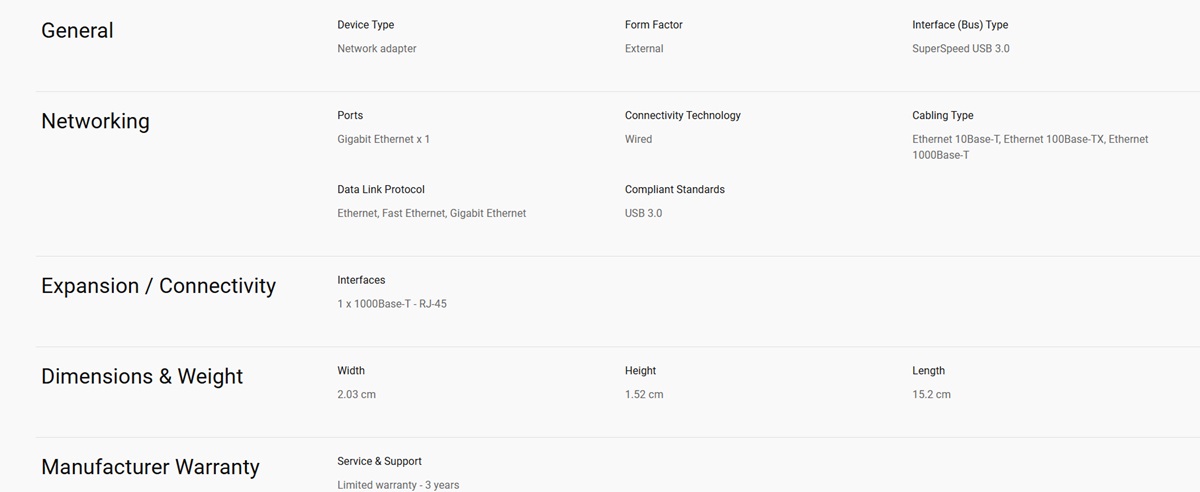The image size is (1200, 492).
Task: Click the SuperSpeed USB 3.0 value
Action: pyautogui.click(x=961, y=49)
